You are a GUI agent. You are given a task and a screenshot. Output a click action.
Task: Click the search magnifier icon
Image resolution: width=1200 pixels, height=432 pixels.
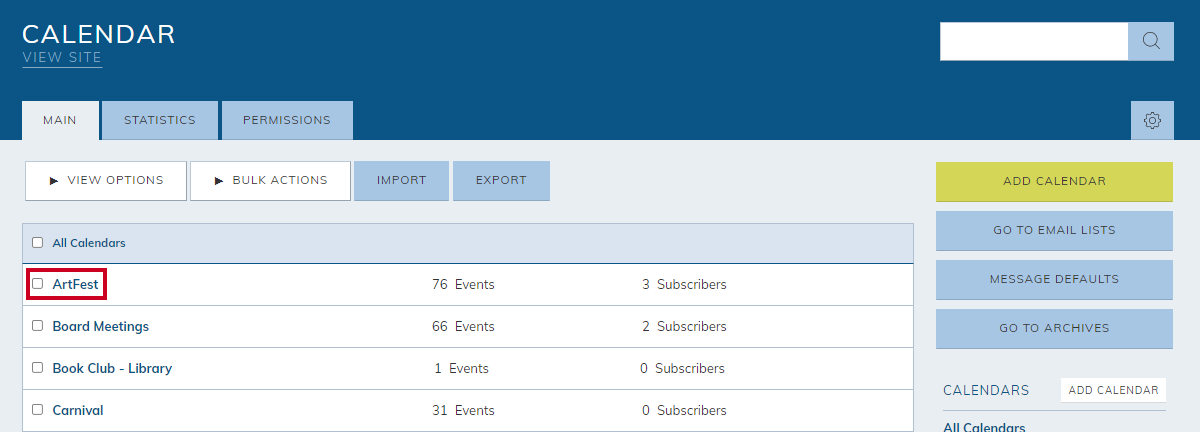[x=1151, y=41]
